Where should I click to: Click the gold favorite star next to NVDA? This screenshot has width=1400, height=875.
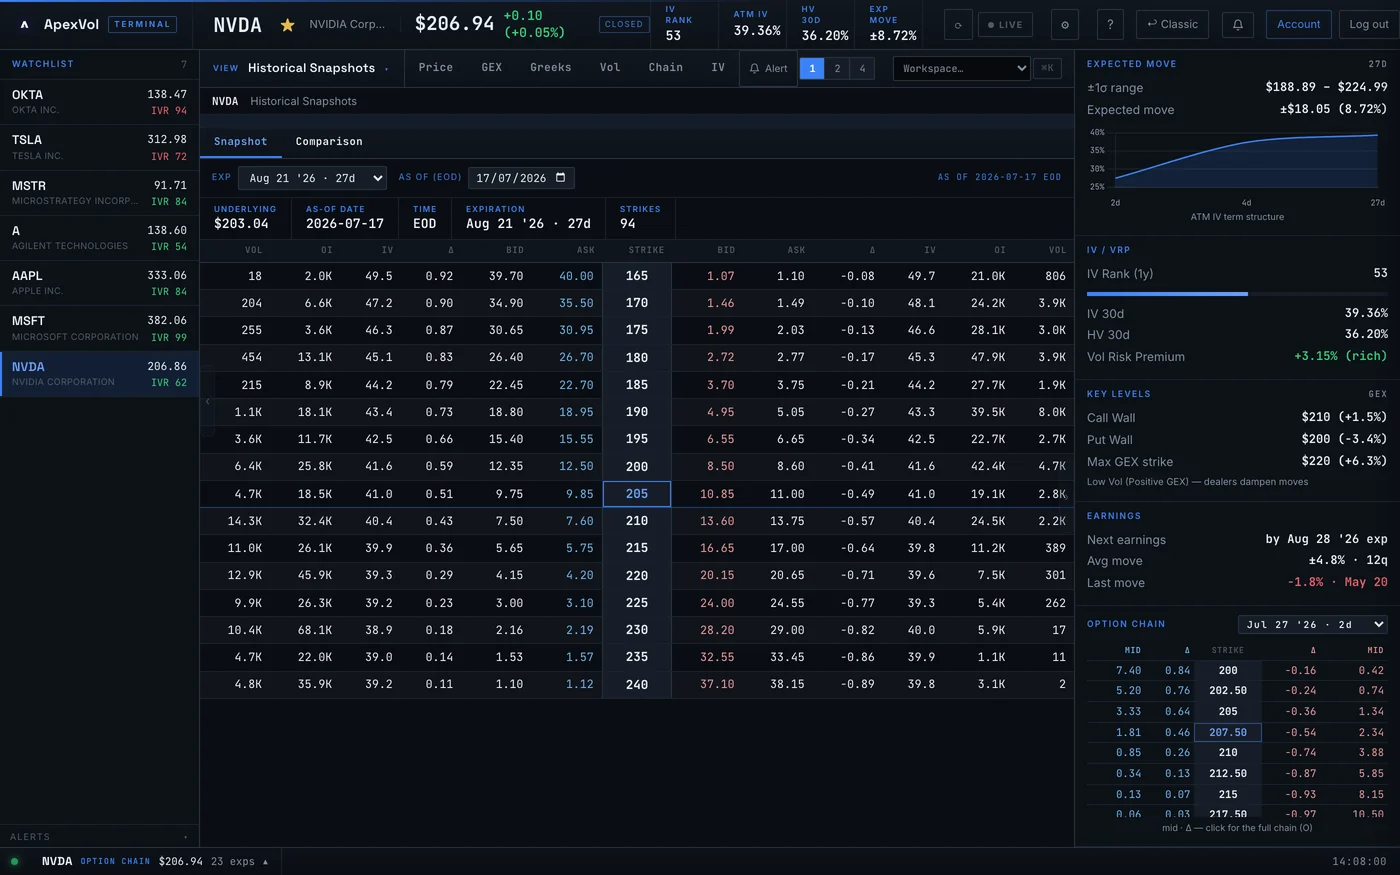click(x=287, y=25)
